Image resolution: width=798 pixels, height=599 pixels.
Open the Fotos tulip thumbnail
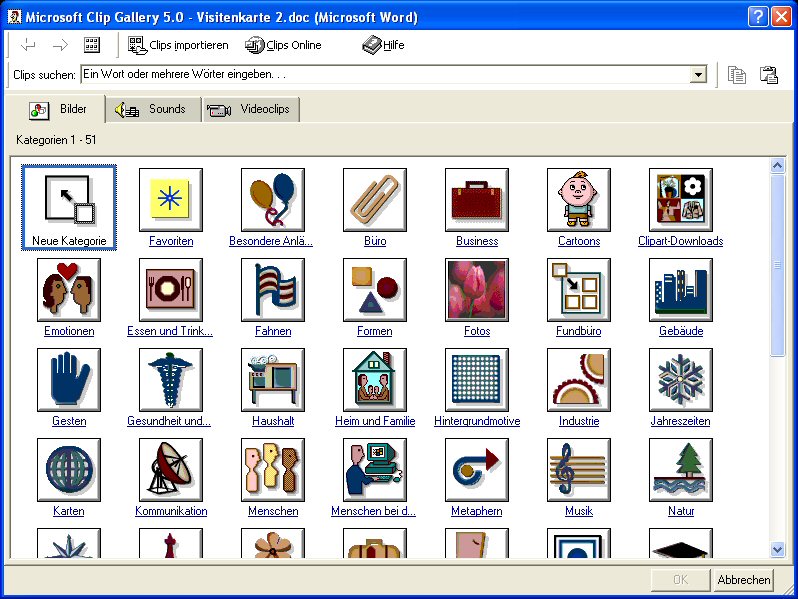tap(477, 290)
